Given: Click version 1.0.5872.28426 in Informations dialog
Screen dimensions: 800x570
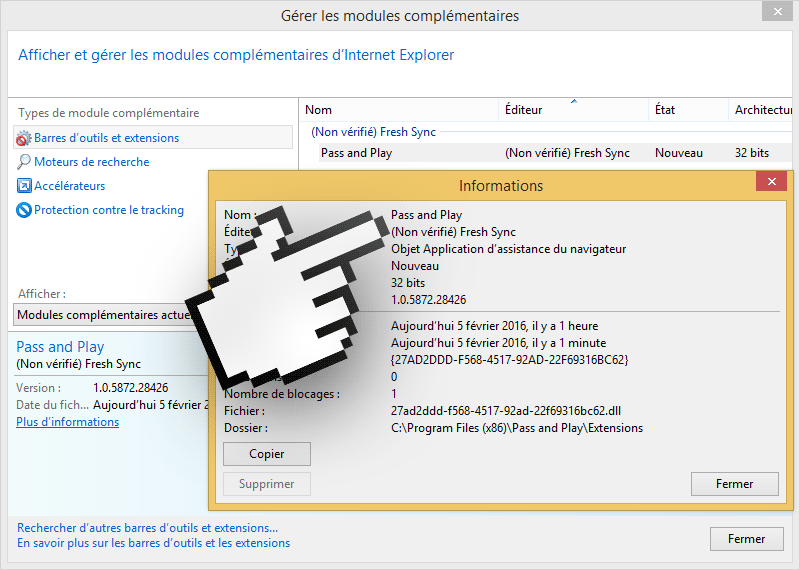Looking at the screenshot, I should (x=429, y=300).
